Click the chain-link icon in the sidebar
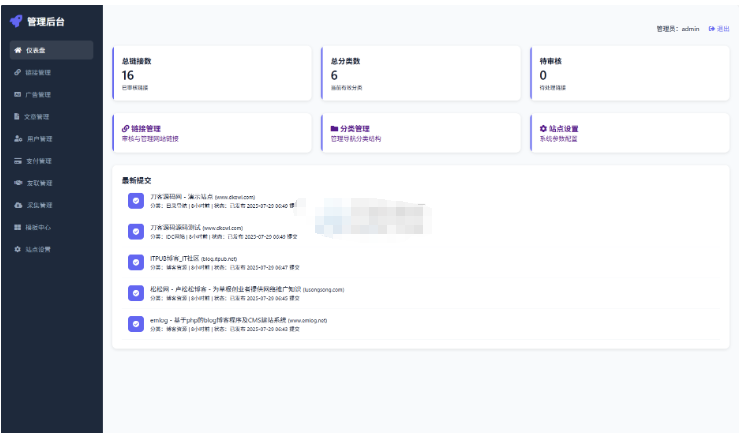 click(17, 72)
